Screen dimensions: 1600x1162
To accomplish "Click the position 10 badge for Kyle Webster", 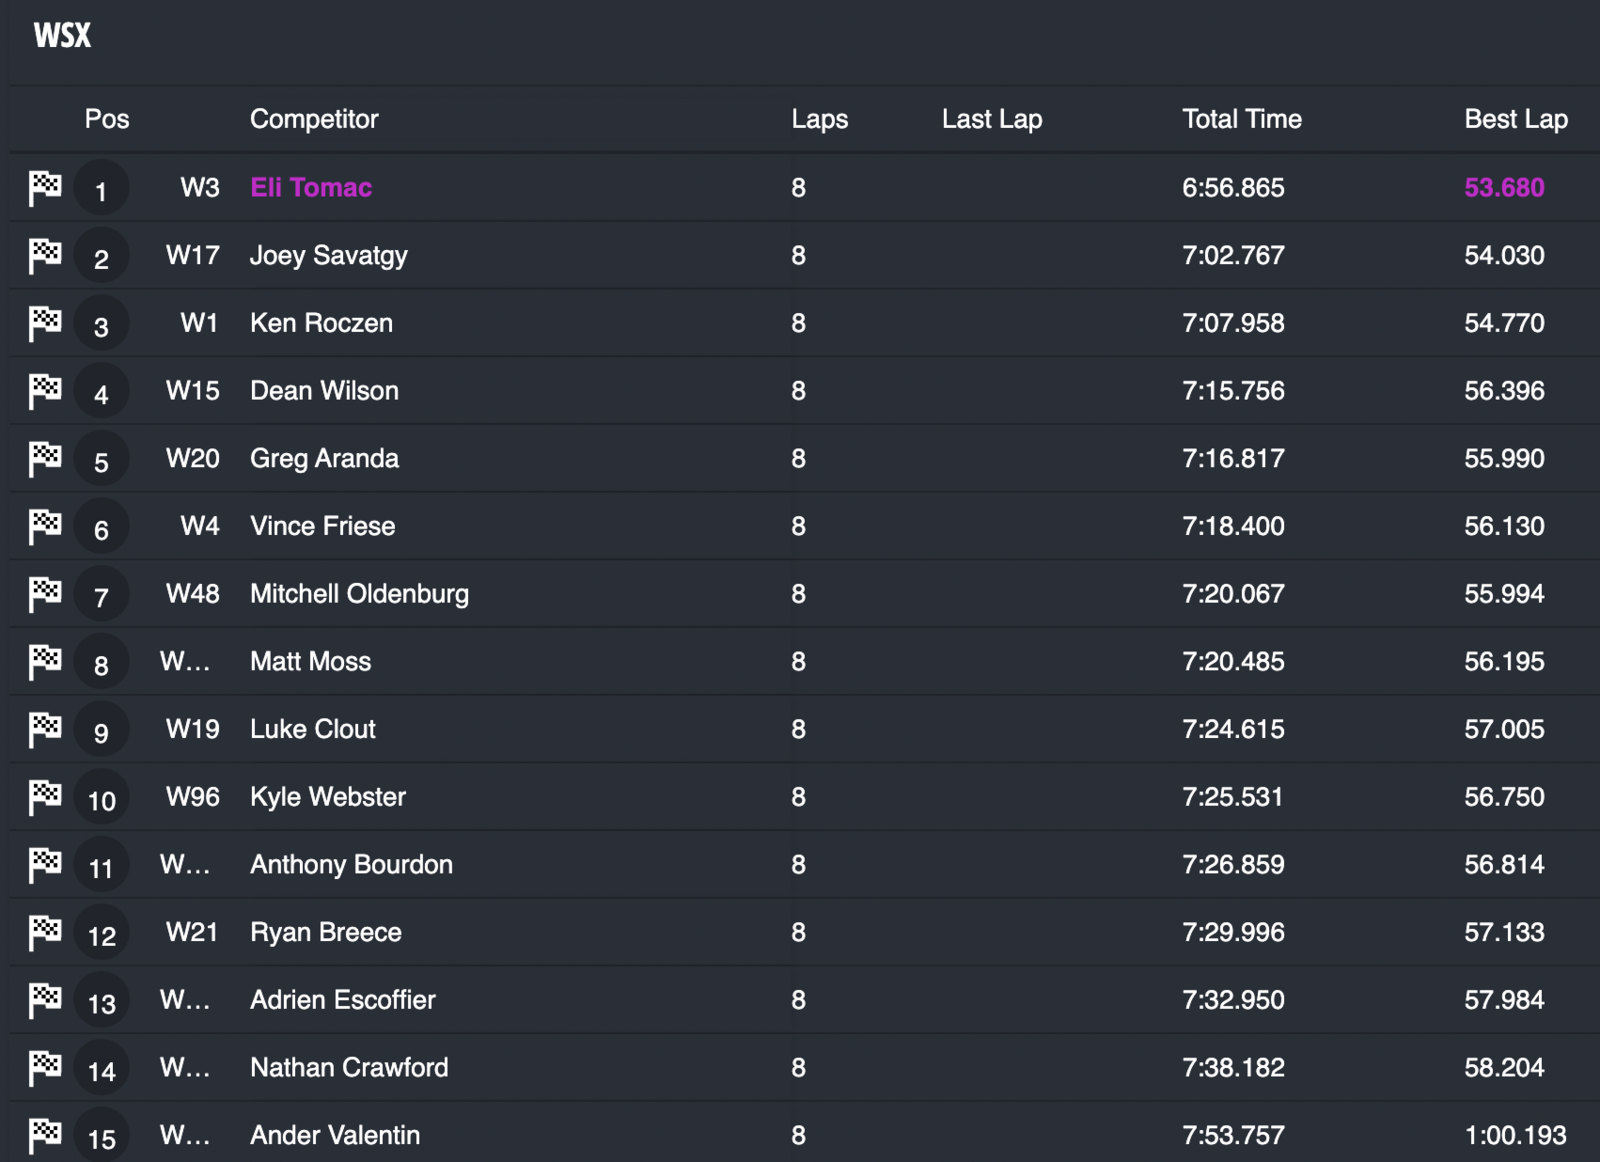I will click(102, 799).
